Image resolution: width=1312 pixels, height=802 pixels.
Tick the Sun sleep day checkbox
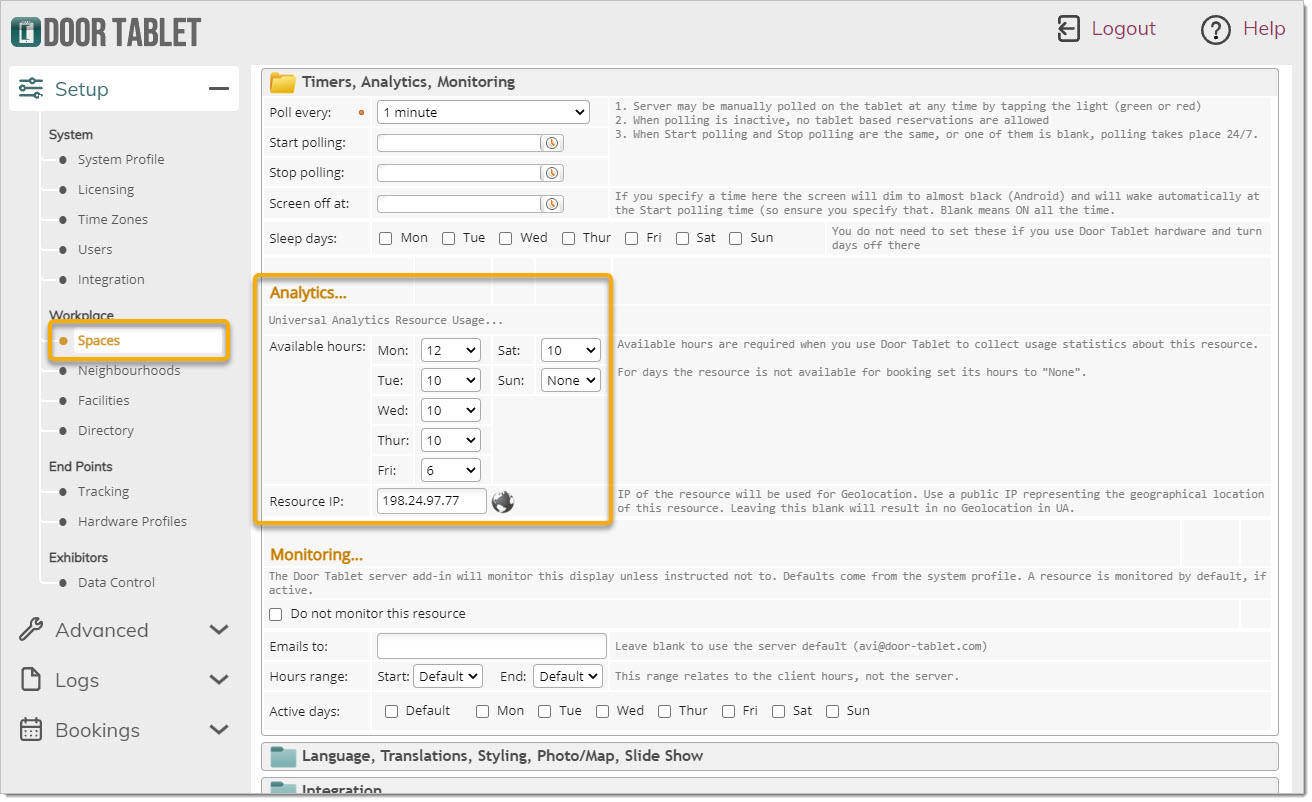[x=736, y=238]
